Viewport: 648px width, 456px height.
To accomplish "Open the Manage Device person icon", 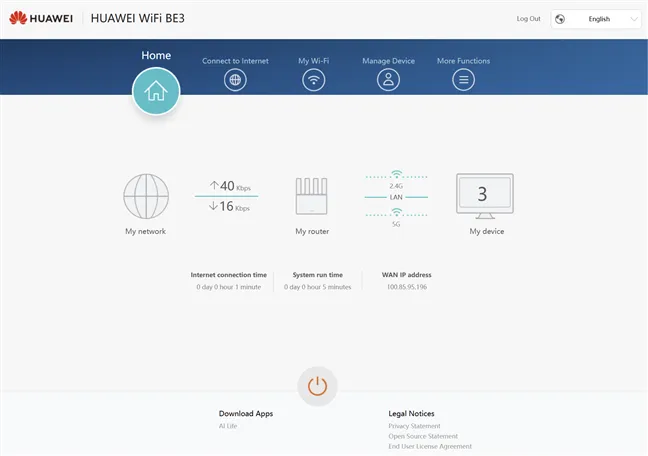I will (x=388, y=79).
